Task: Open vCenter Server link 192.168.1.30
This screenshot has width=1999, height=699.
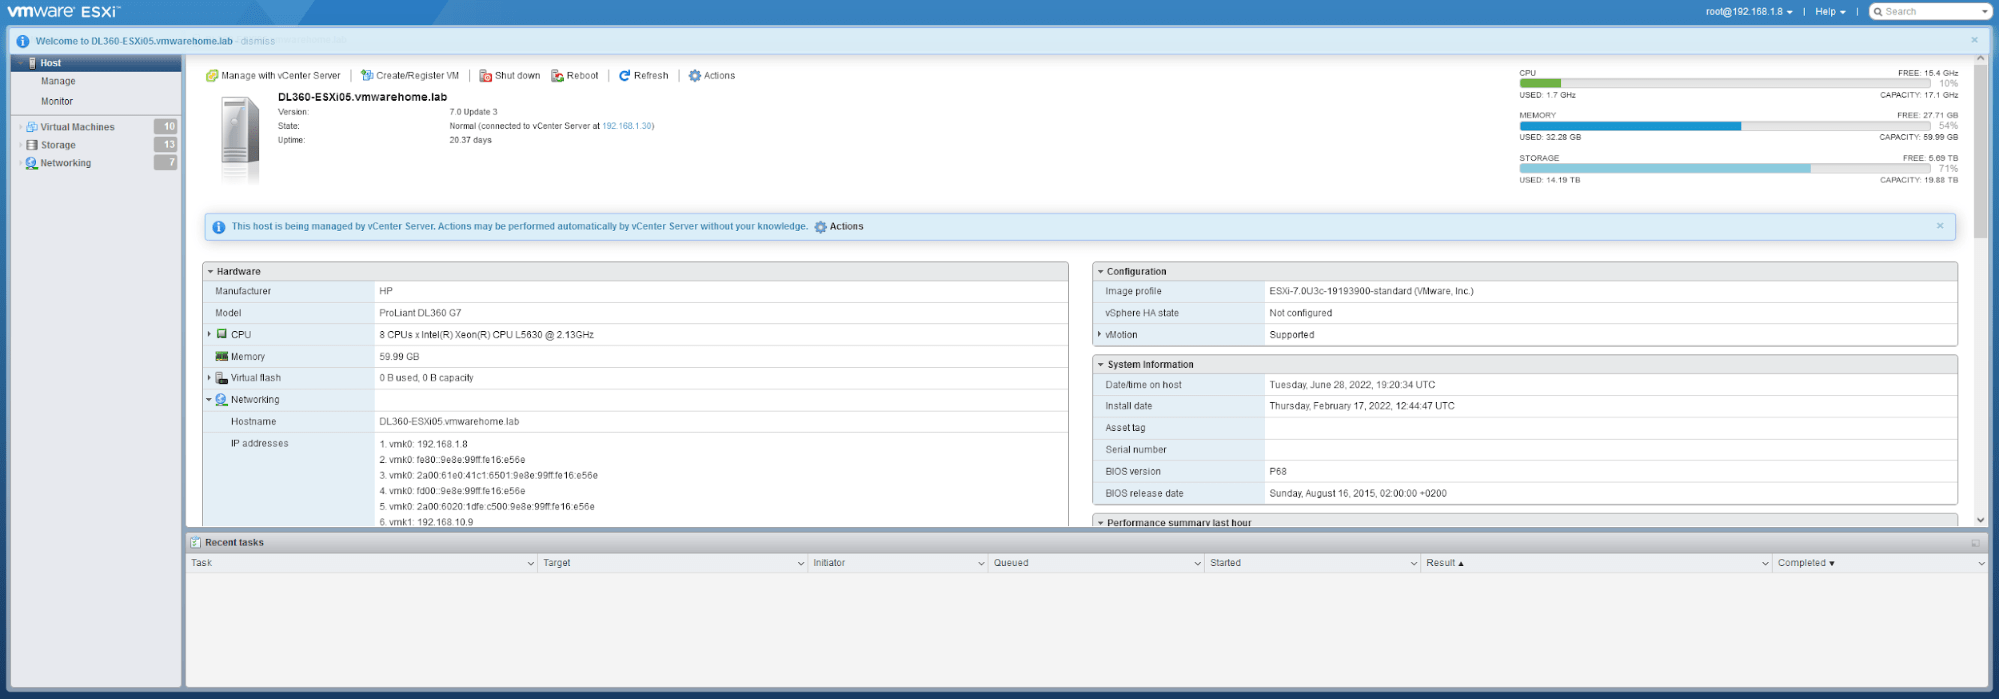Action: (x=626, y=126)
